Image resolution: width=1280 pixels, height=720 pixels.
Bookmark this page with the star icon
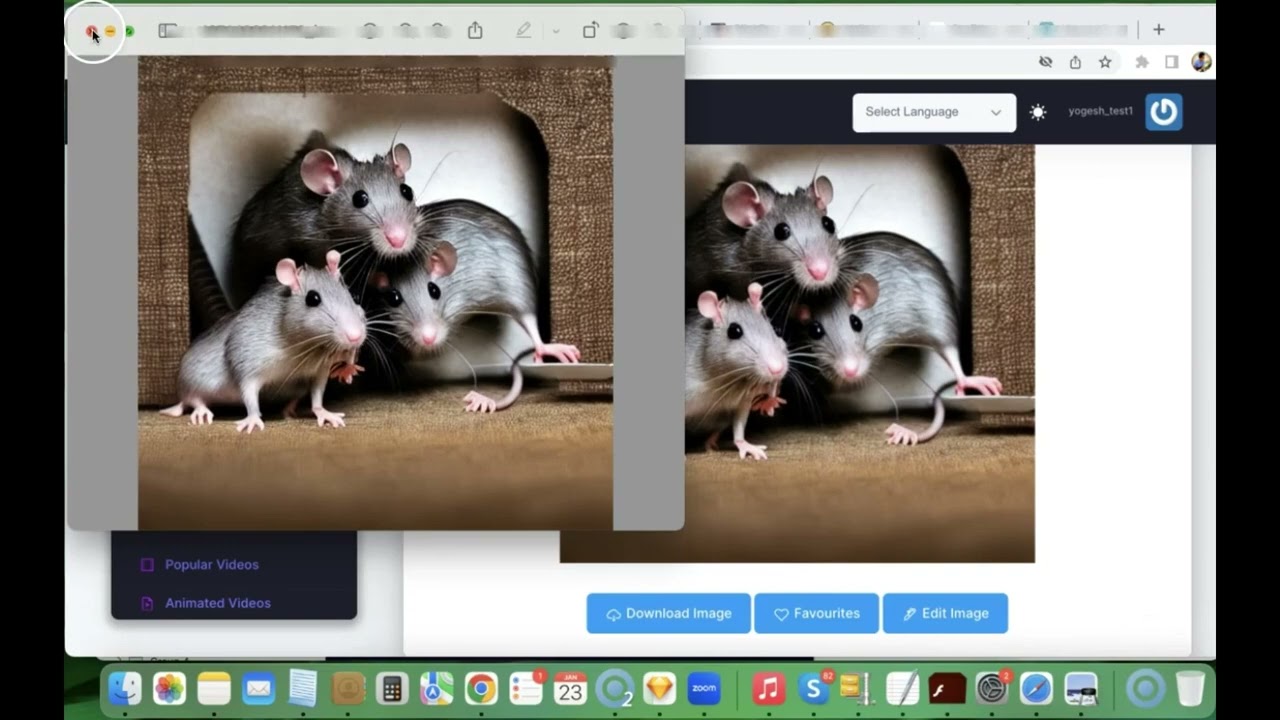(1105, 62)
